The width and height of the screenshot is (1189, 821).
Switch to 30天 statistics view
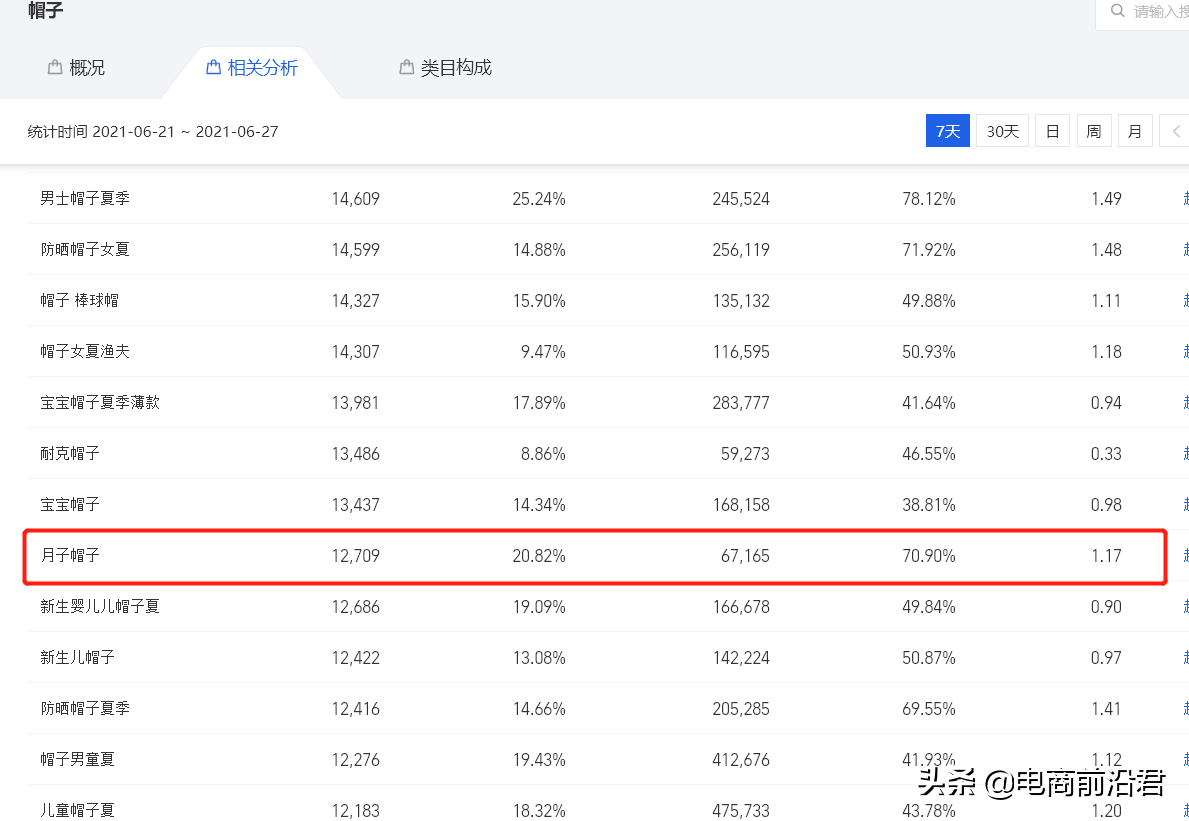pos(1001,130)
